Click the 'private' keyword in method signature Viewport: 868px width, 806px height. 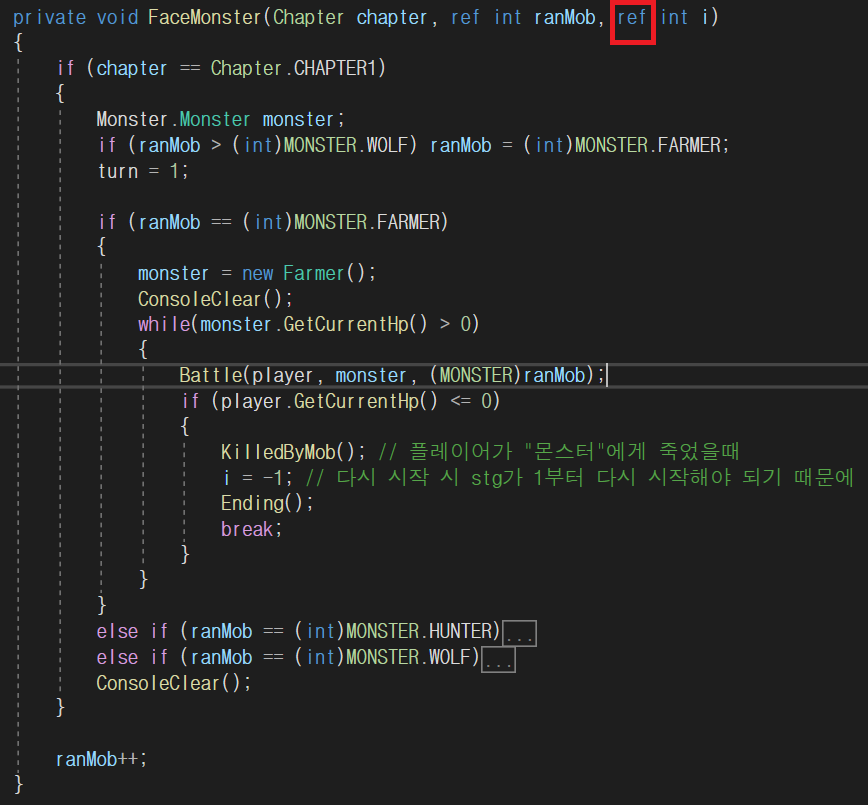49,17
